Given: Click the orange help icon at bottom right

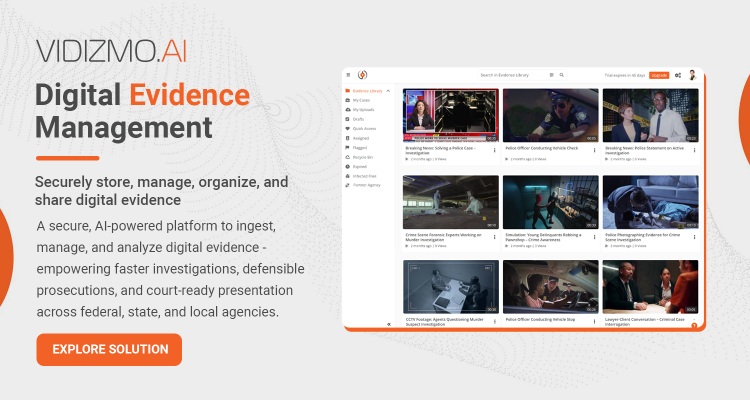Looking at the screenshot, I should (694, 325).
